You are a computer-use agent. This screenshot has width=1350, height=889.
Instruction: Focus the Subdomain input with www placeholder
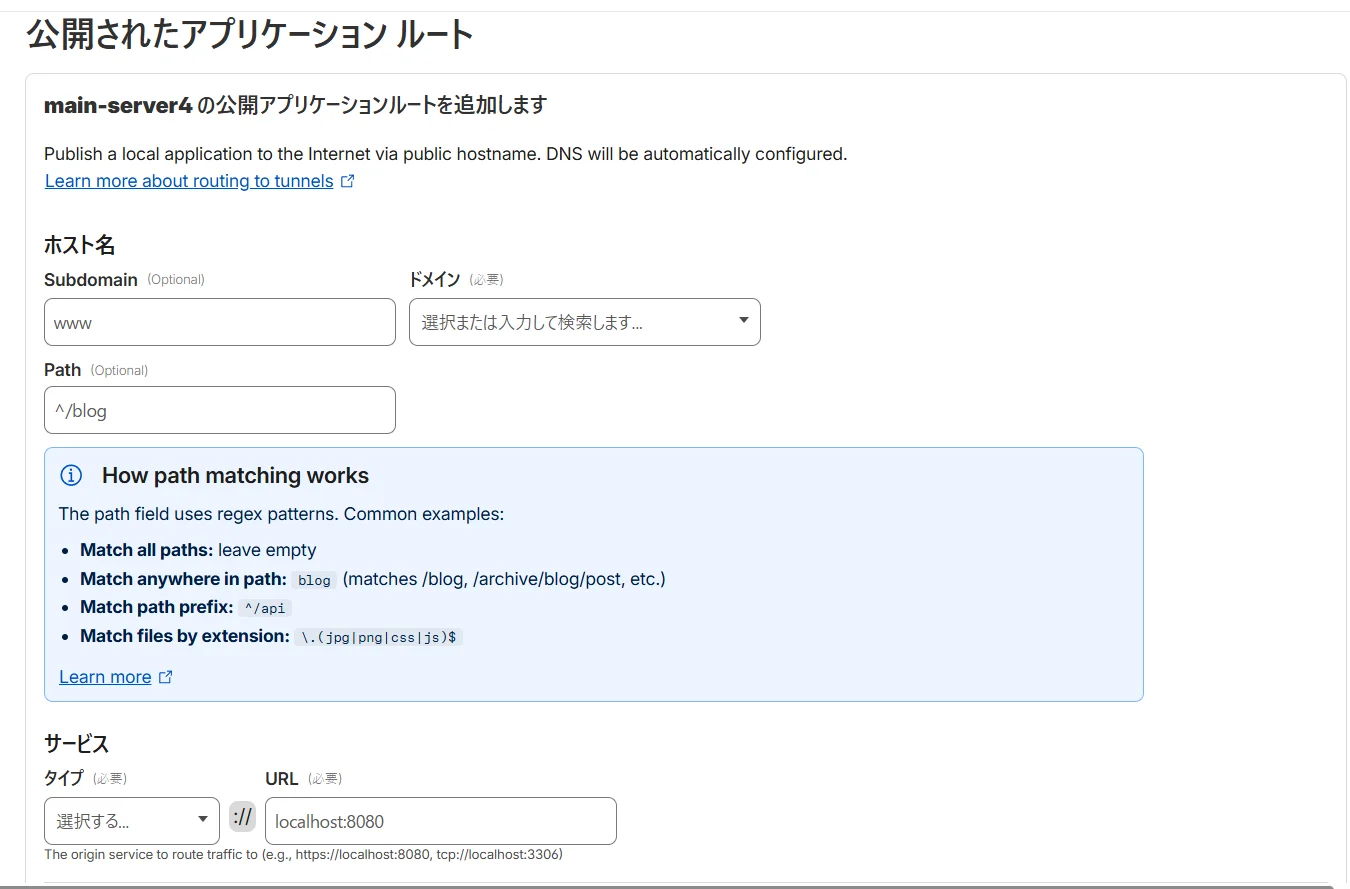219,322
